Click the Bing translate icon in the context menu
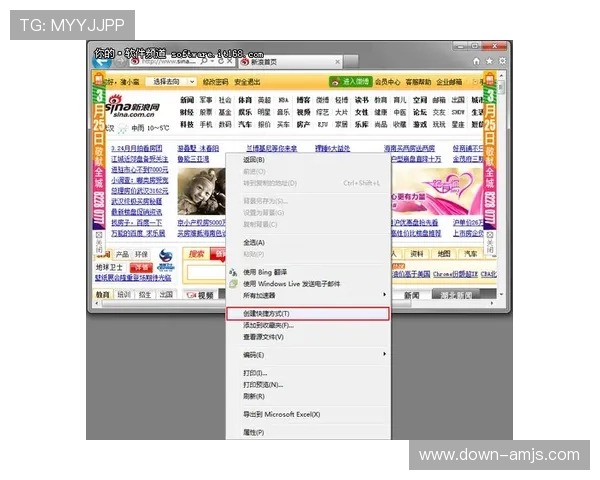This screenshot has width=600, height=480. point(233,273)
